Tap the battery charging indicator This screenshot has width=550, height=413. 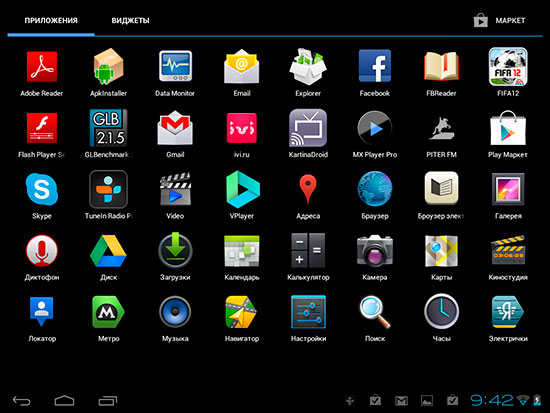537,400
